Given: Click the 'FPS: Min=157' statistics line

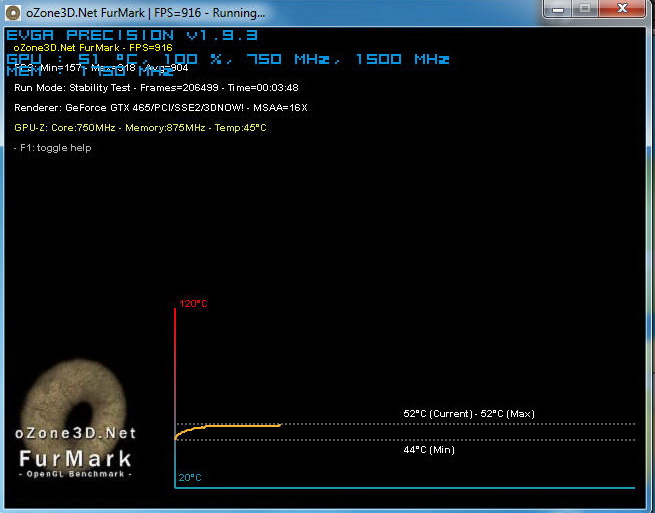Looking at the screenshot, I should pyautogui.click(x=101, y=68).
